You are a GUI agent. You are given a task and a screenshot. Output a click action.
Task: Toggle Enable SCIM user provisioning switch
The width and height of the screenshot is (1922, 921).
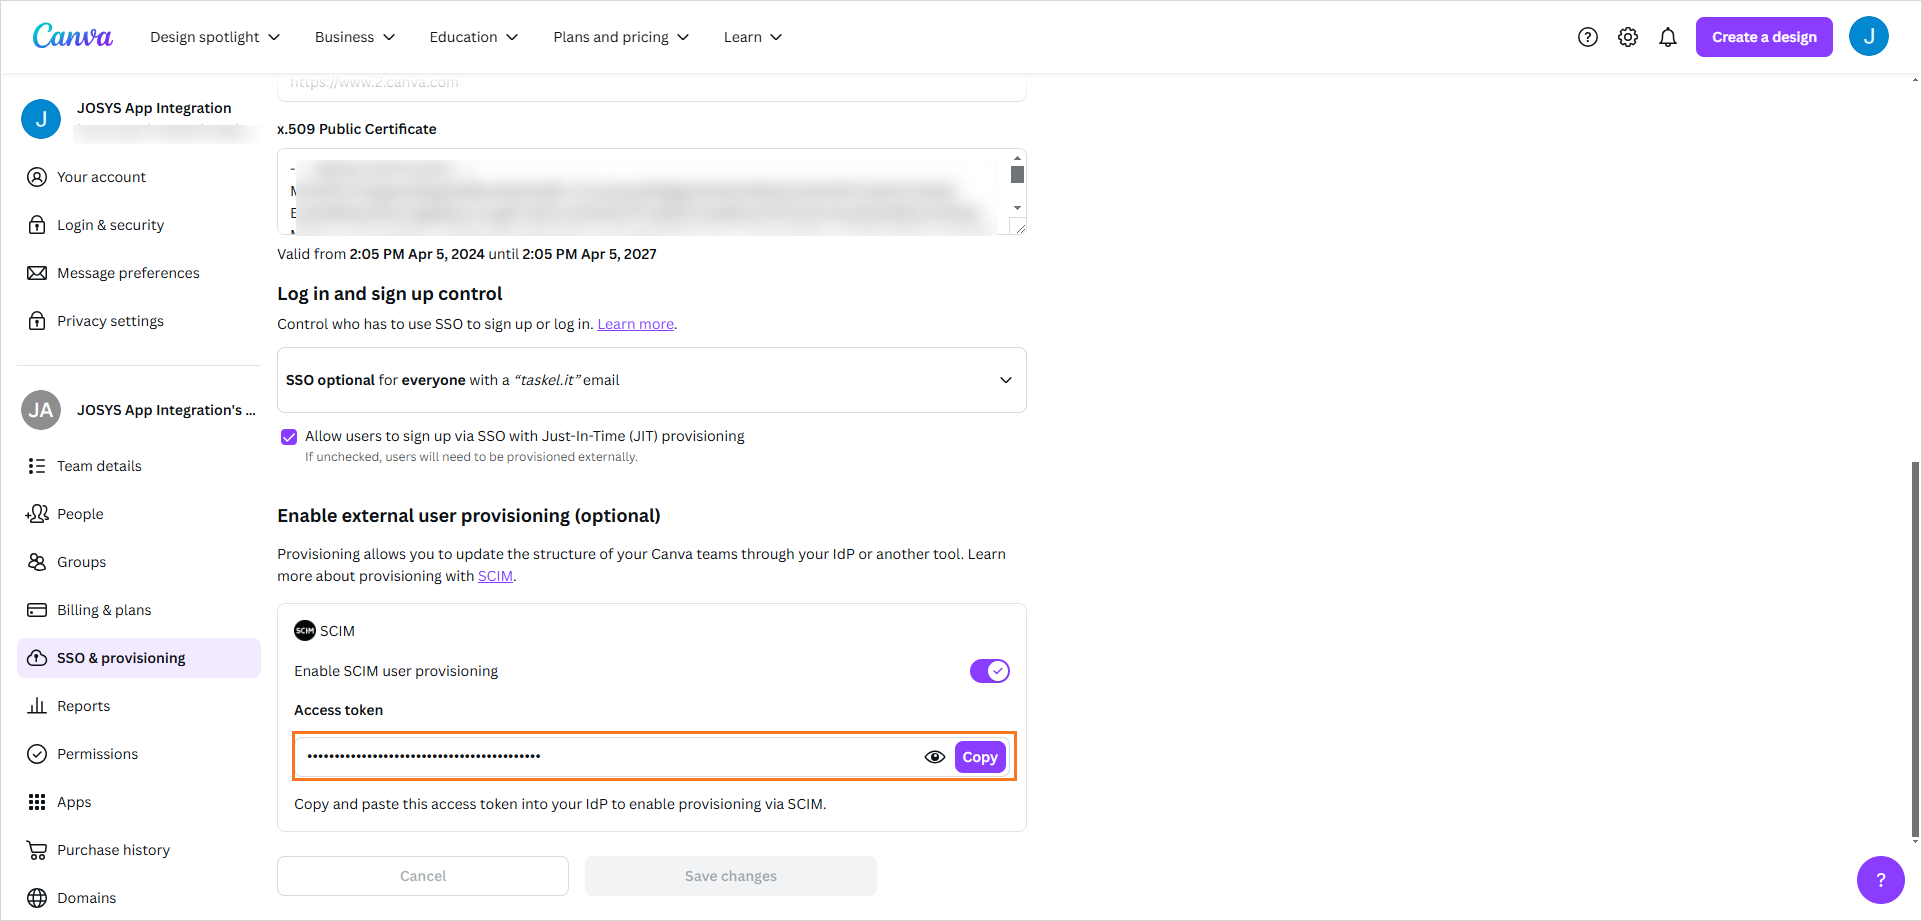coord(990,671)
